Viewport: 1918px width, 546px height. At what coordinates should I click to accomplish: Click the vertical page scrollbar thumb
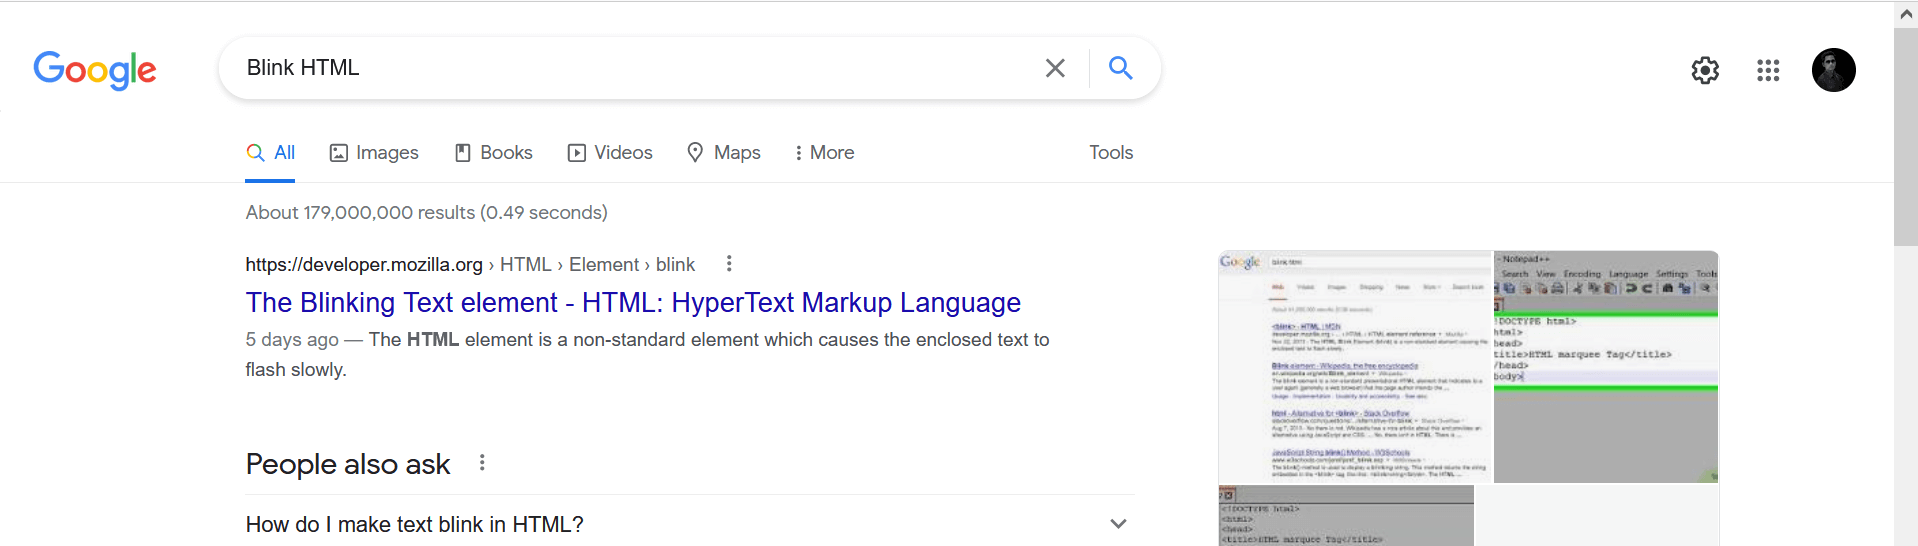[1906, 135]
